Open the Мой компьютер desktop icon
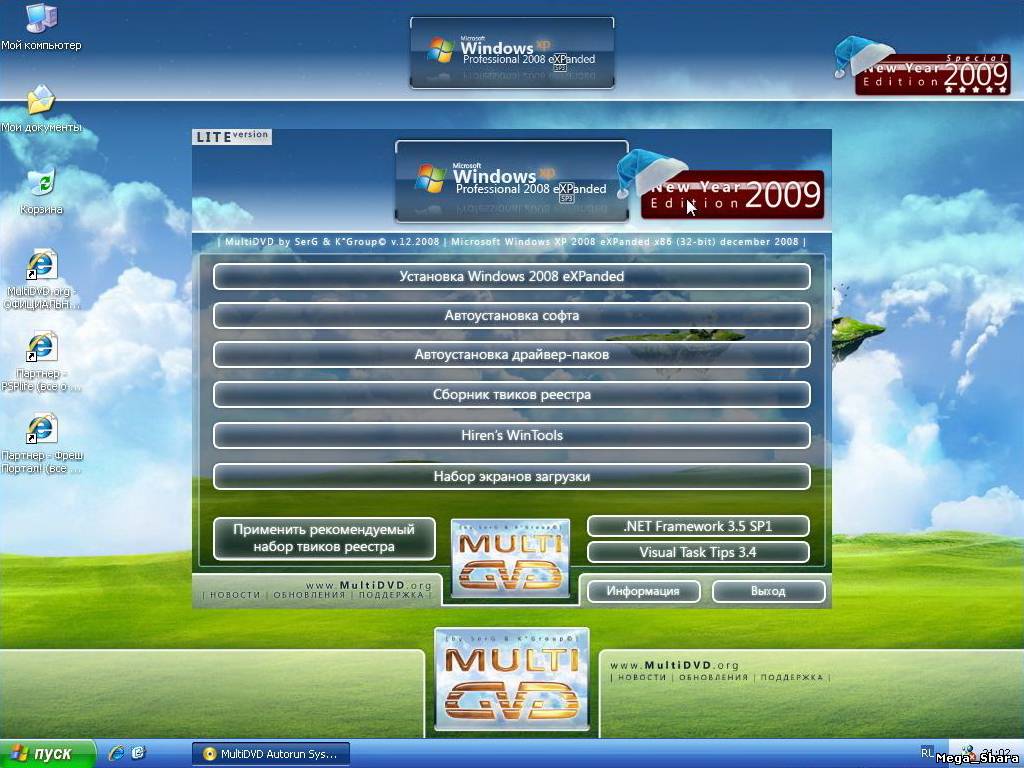The width and height of the screenshot is (1024, 768). (41, 26)
